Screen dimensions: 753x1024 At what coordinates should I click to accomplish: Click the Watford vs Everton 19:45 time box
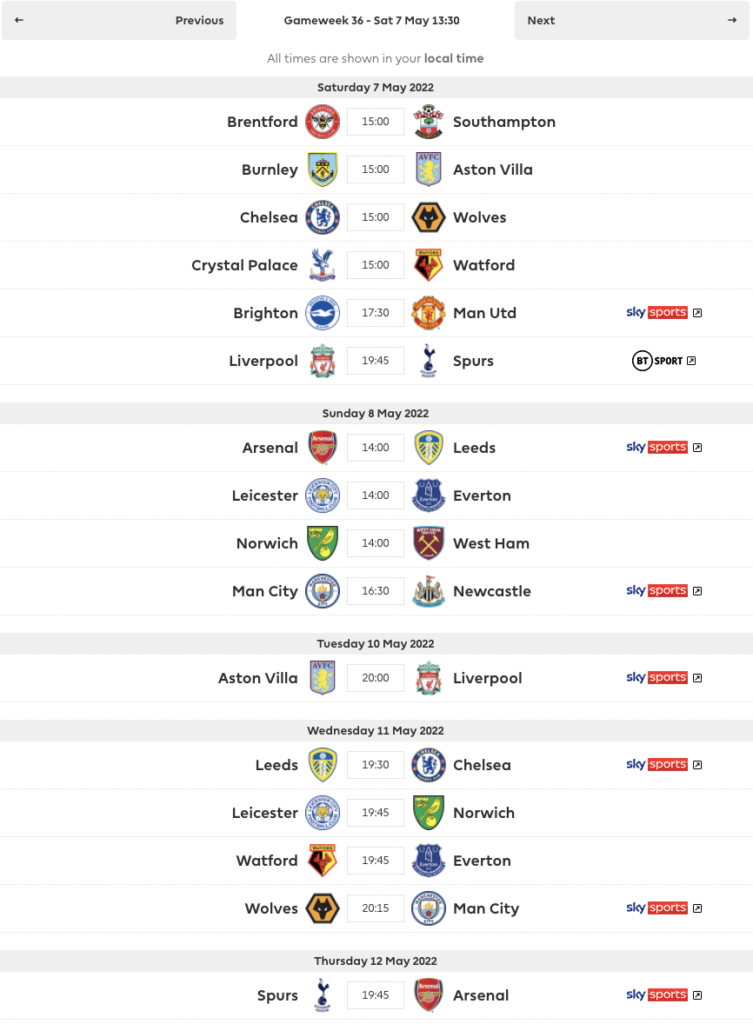pos(376,861)
